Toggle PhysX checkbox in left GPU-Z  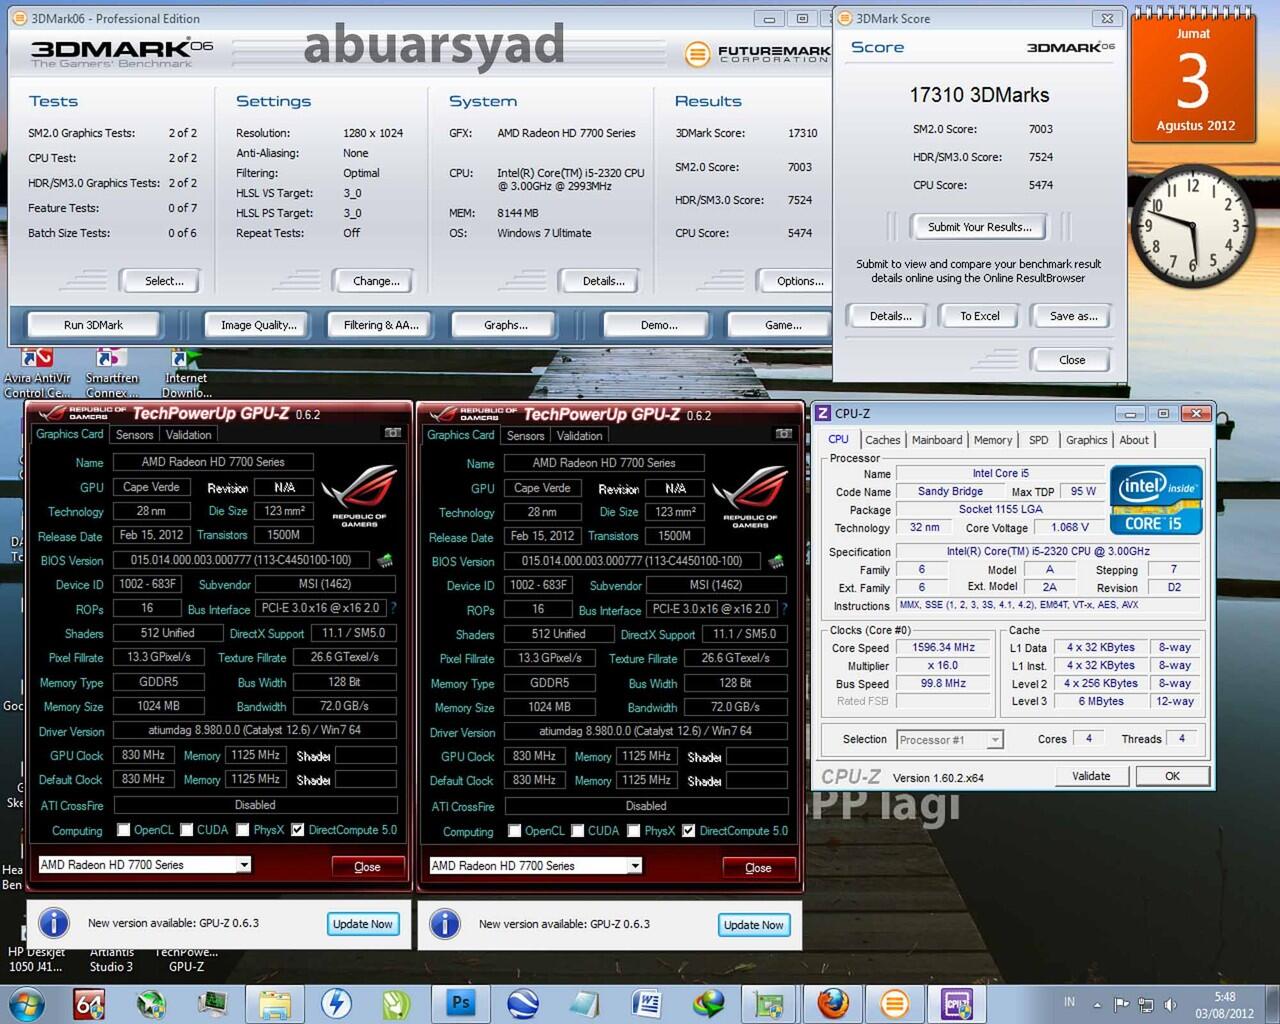pyautogui.click(x=243, y=830)
